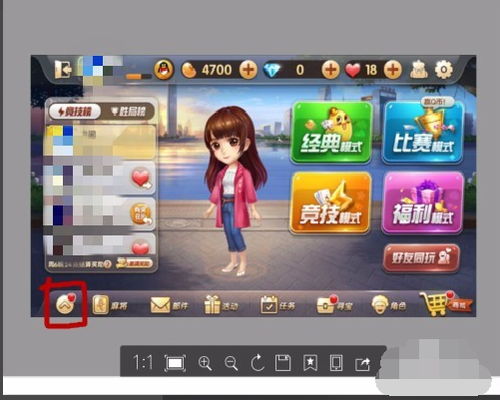Viewport: 500px width, 400px height.
Task: Click the exit door icon in the game
Action: [63, 69]
